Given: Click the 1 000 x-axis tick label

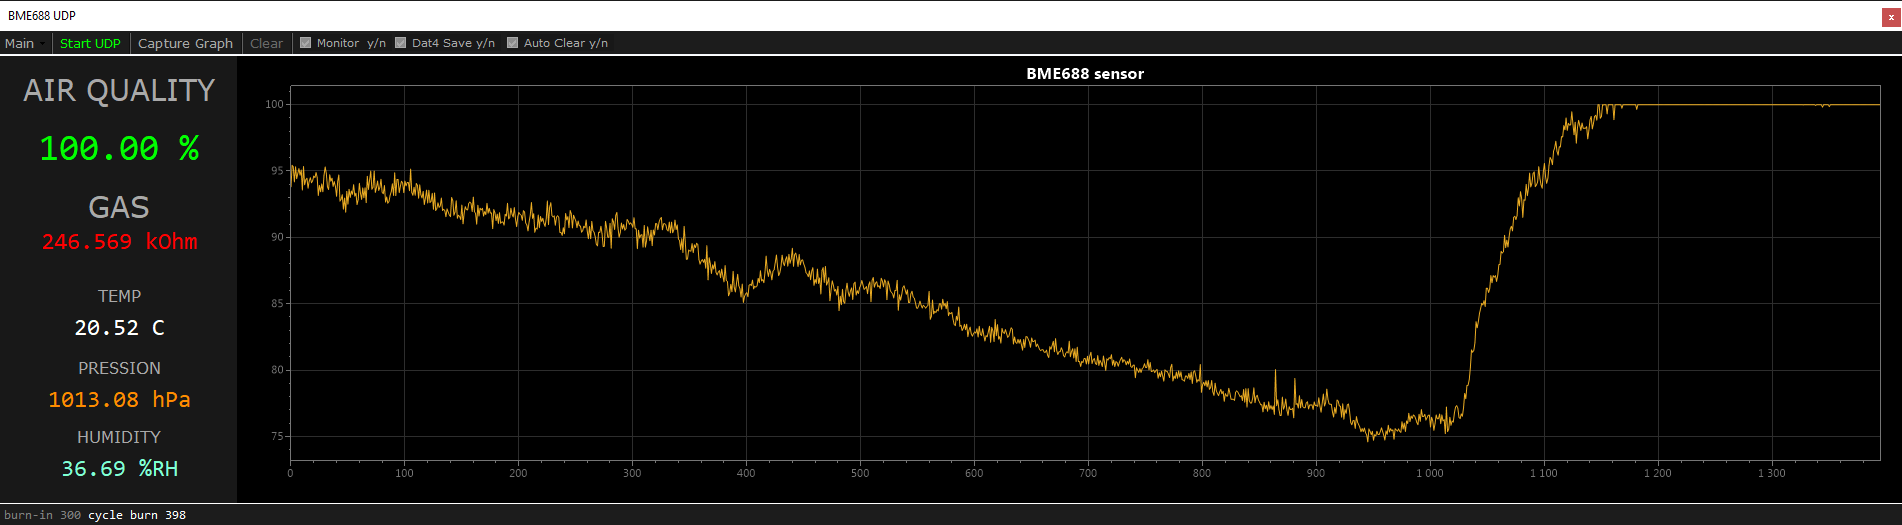Looking at the screenshot, I should pyautogui.click(x=1430, y=473).
